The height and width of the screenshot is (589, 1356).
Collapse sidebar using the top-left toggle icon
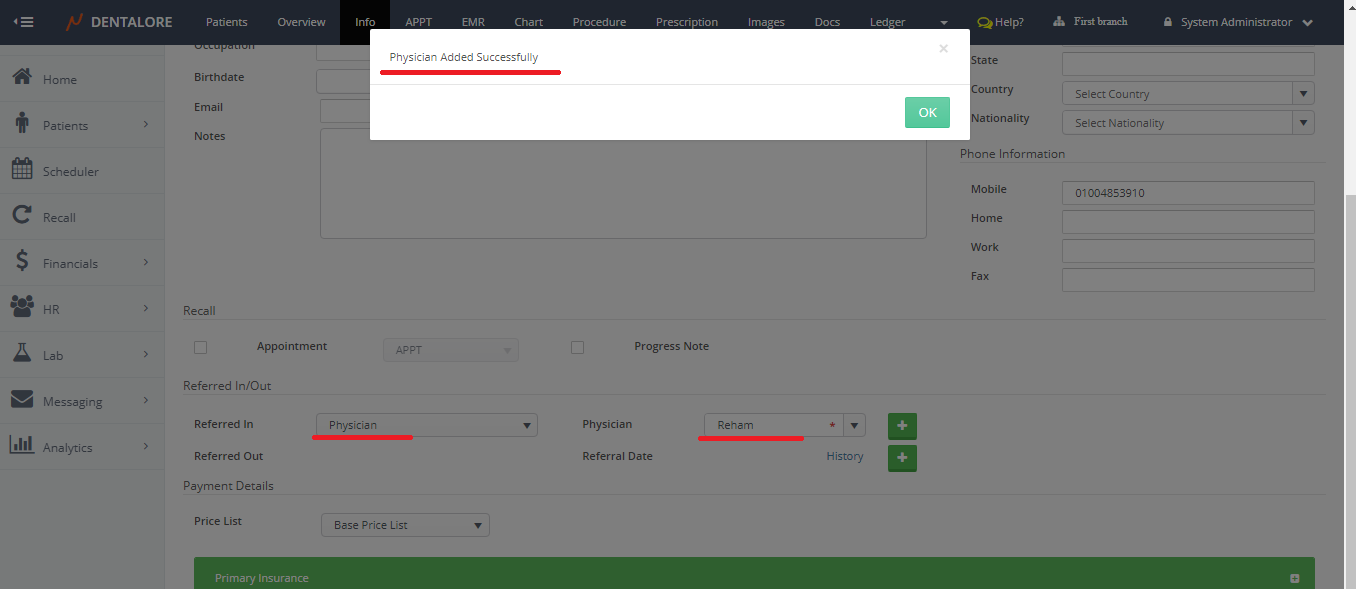tap(23, 22)
